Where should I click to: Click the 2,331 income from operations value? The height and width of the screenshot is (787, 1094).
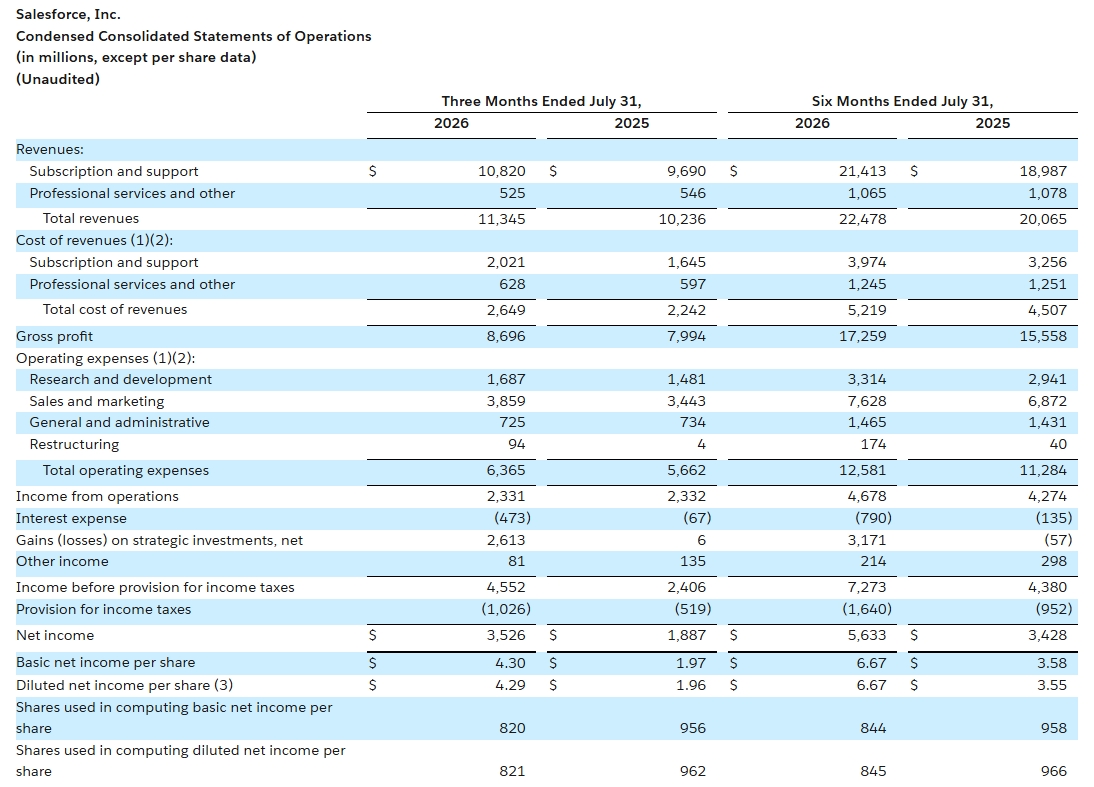[506, 496]
